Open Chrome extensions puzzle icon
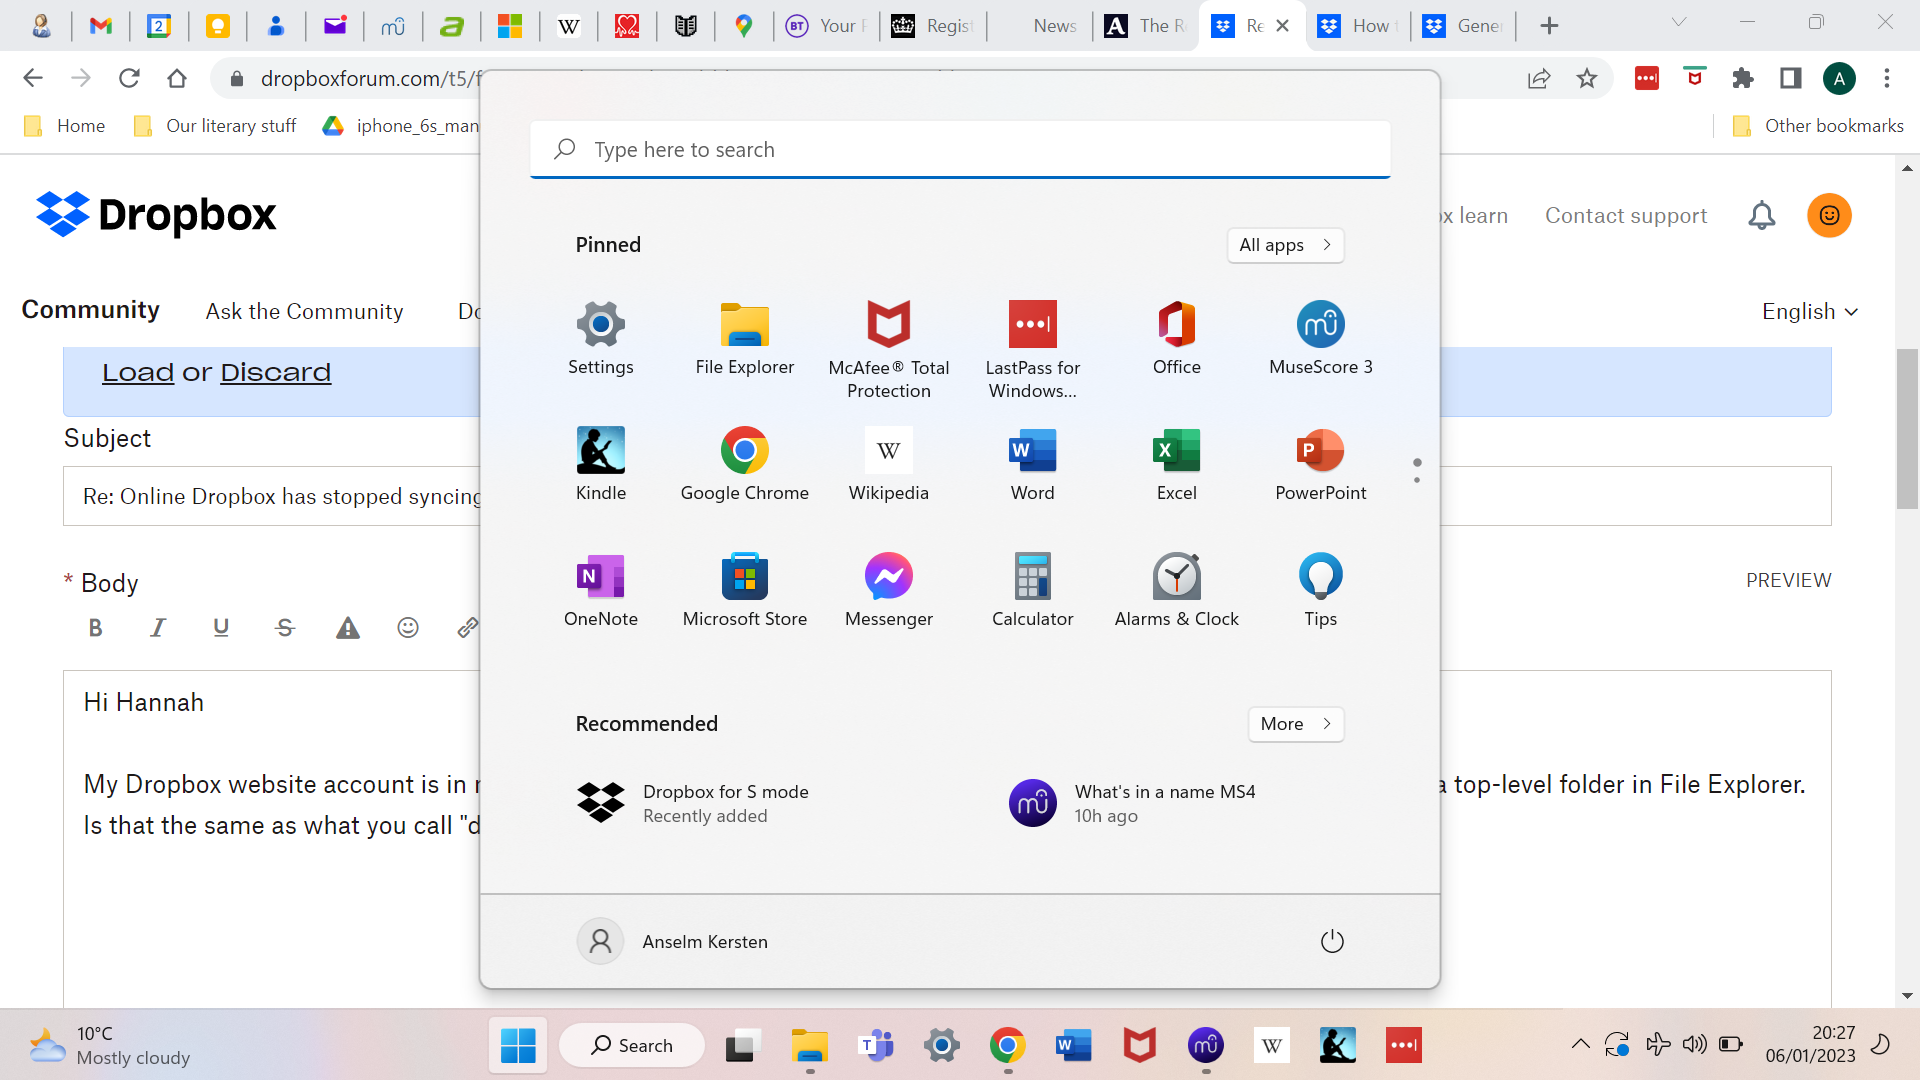The image size is (1920, 1080). coord(1742,78)
